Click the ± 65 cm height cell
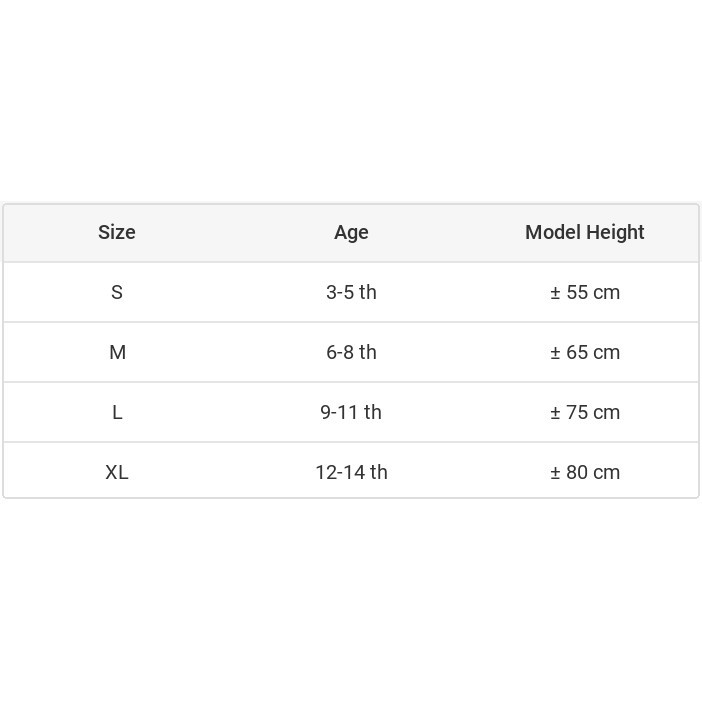Image resolution: width=702 pixels, height=702 pixels. tap(585, 352)
